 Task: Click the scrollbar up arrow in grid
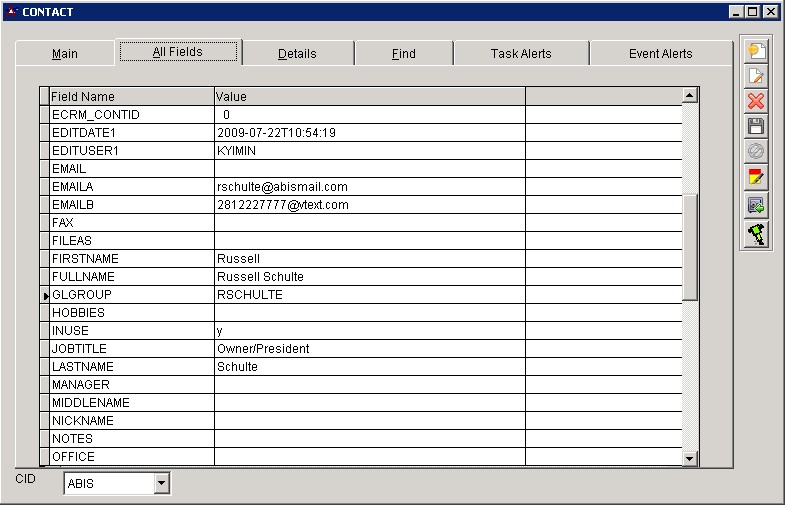(x=689, y=95)
